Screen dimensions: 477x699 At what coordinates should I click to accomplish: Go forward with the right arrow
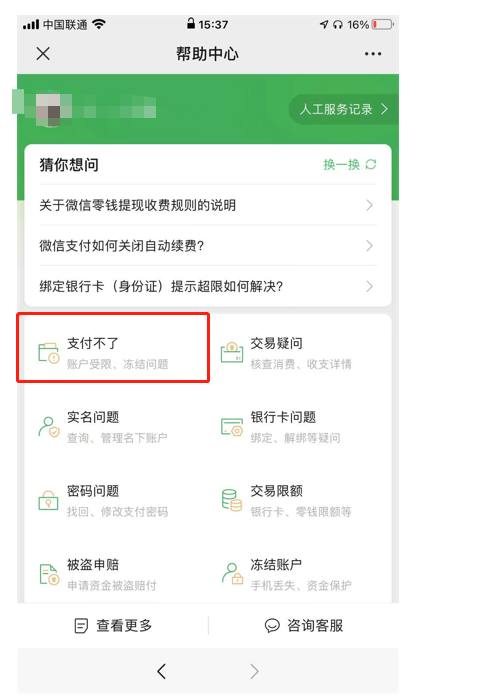(x=254, y=671)
